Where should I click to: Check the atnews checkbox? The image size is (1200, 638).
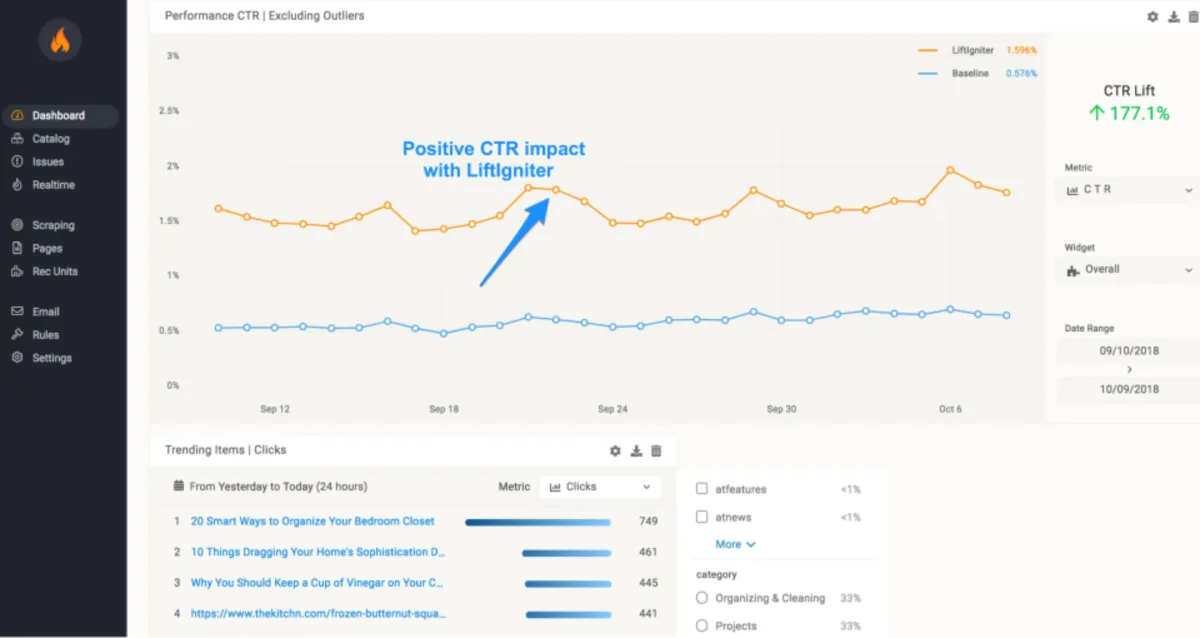coord(702,517)
